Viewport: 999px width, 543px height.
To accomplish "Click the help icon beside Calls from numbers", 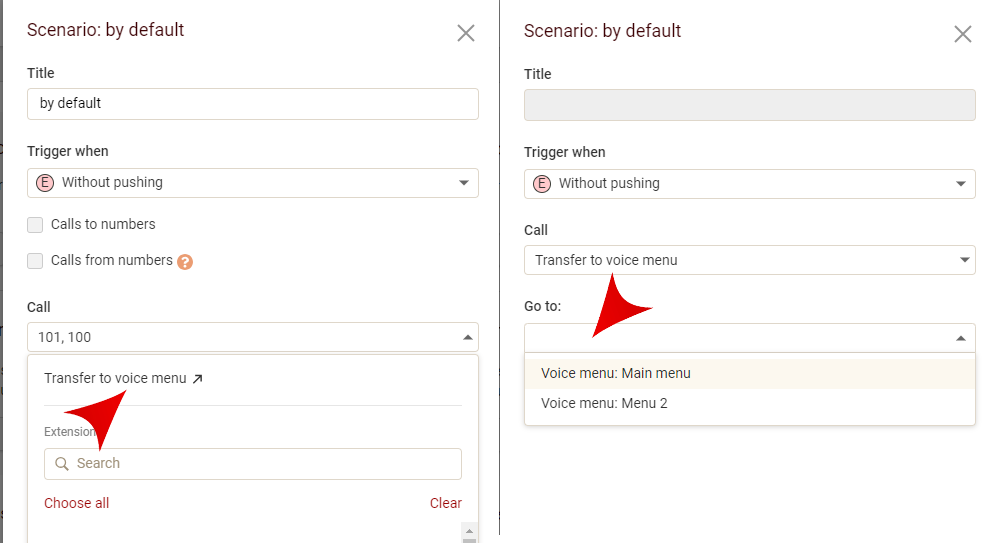I will (x=185, y=262).
